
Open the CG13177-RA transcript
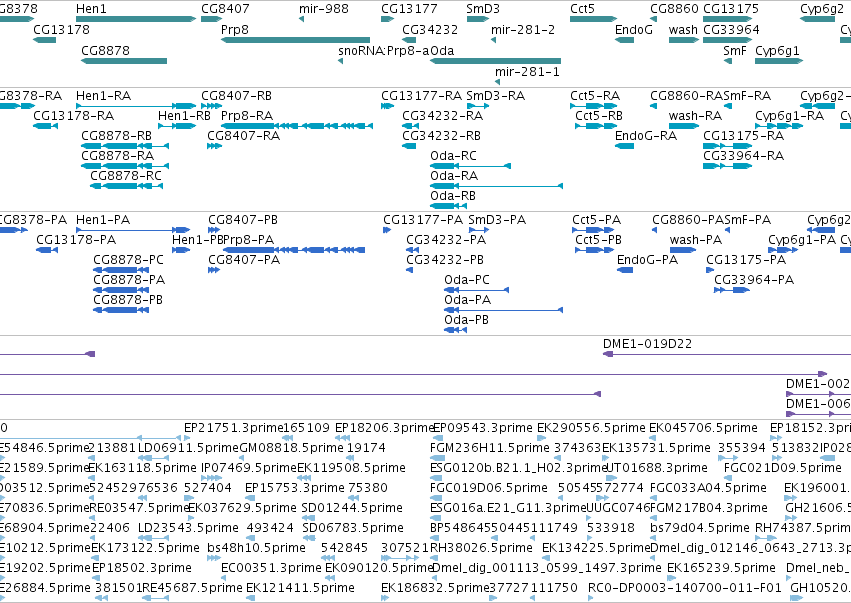click(388, 106)
